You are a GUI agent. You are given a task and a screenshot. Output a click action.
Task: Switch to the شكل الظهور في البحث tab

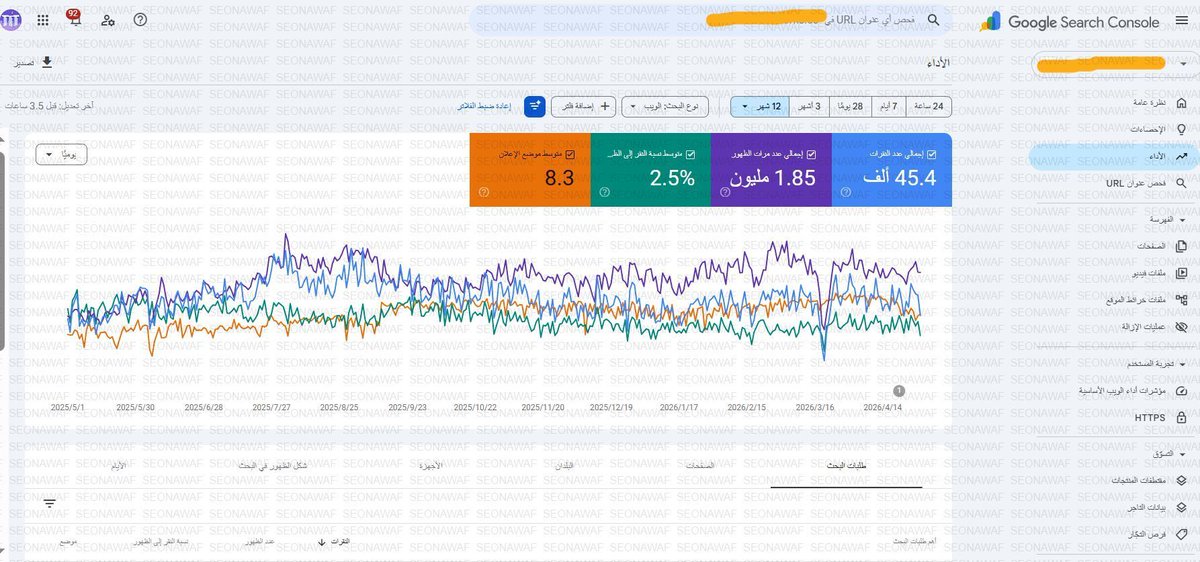(x=272, y=466)
